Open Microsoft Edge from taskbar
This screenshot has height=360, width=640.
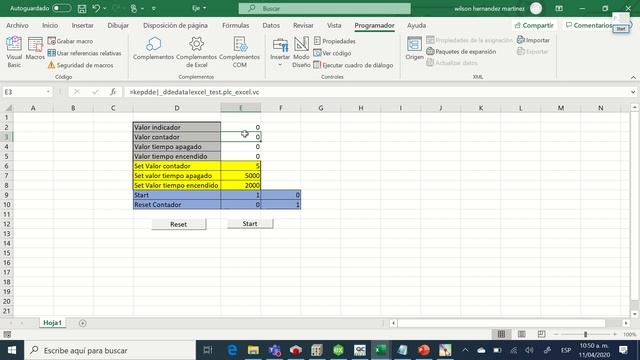point(232,350)
